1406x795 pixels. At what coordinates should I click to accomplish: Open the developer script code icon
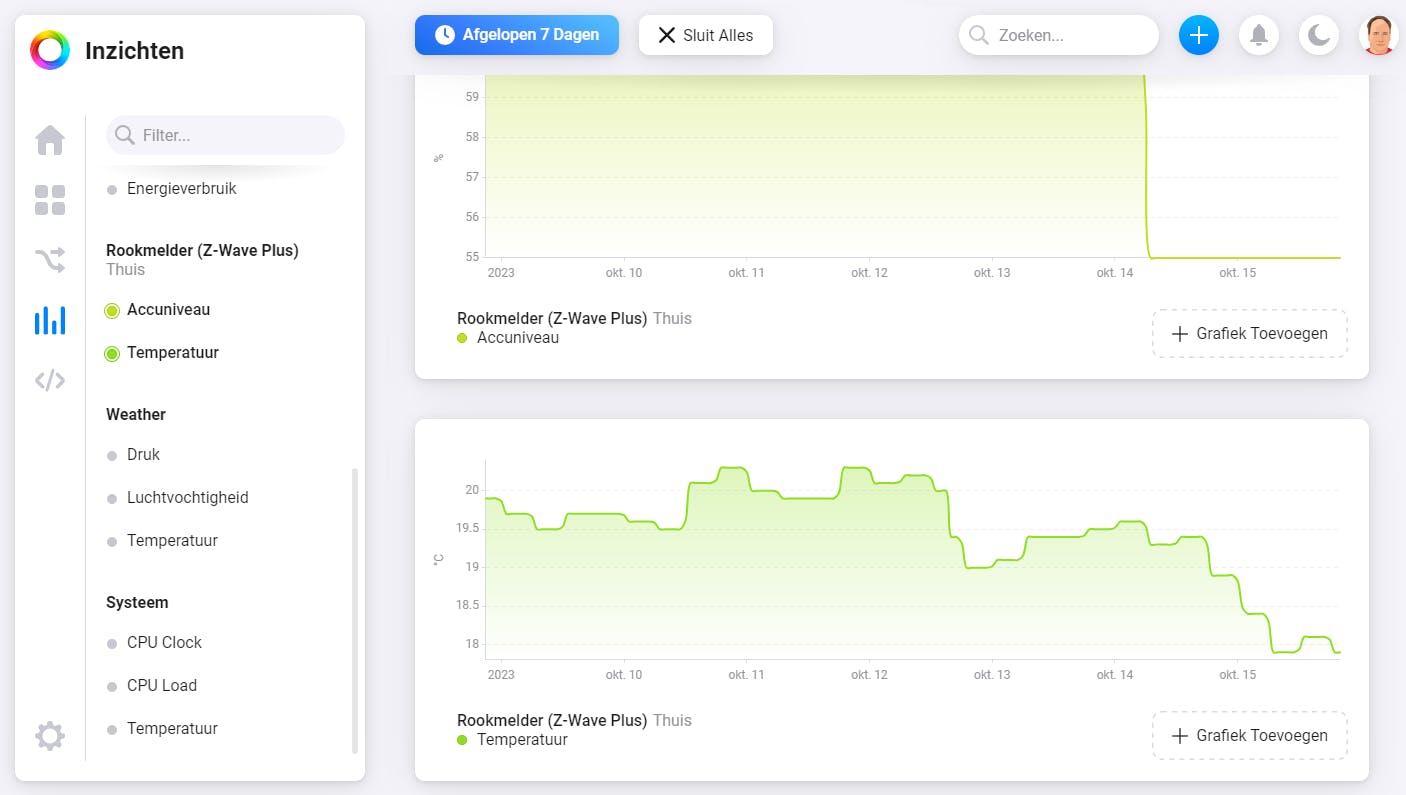click(50, 380)
